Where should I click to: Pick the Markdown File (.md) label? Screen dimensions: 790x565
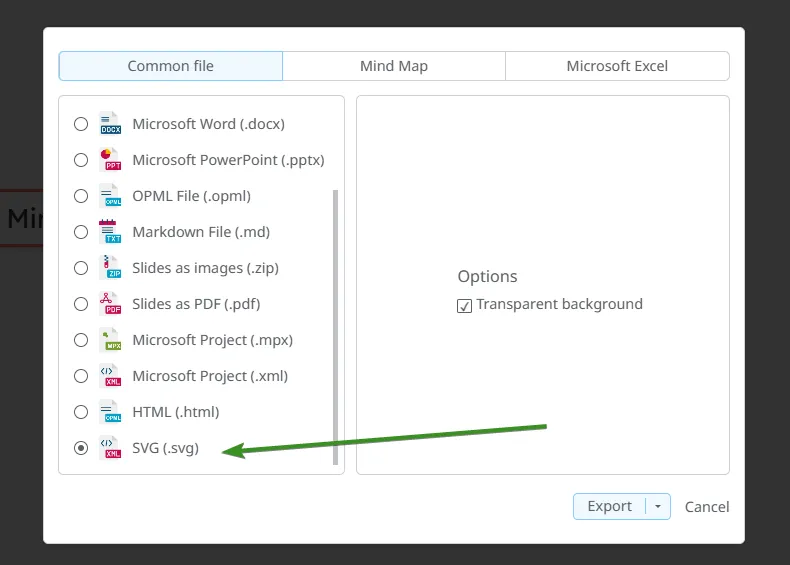click(201, 232)
